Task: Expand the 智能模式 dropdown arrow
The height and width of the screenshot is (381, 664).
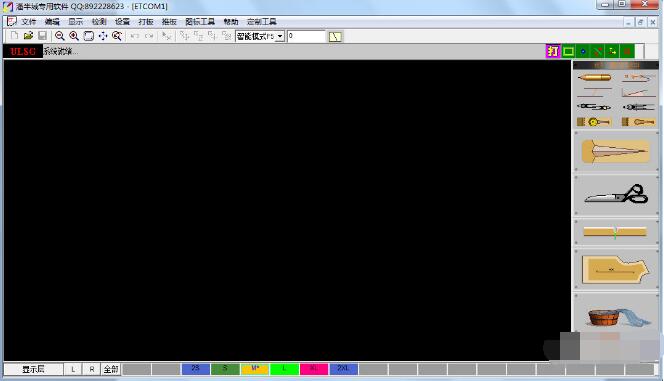Action: pos(279,36)
